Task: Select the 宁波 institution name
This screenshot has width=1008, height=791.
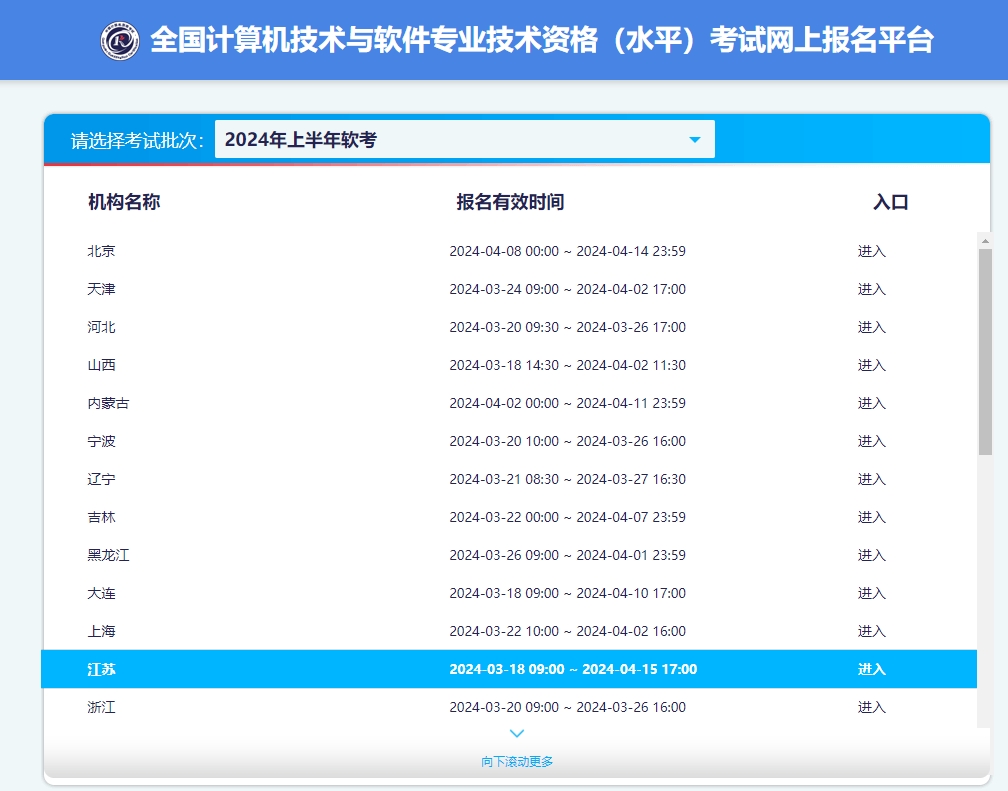Action: pos(102,441)
